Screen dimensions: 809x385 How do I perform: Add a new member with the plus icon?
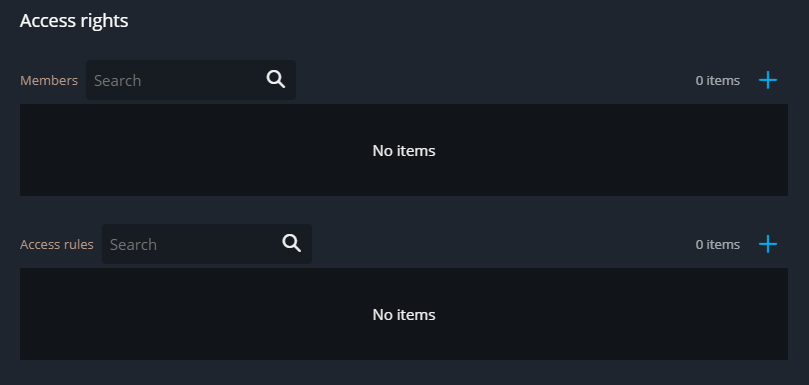pos(768,80)
